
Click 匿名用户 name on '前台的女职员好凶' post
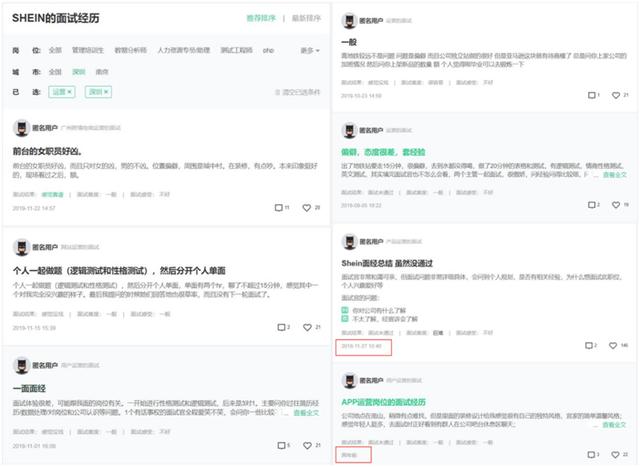pyautogui.click(x=45, y=128)
